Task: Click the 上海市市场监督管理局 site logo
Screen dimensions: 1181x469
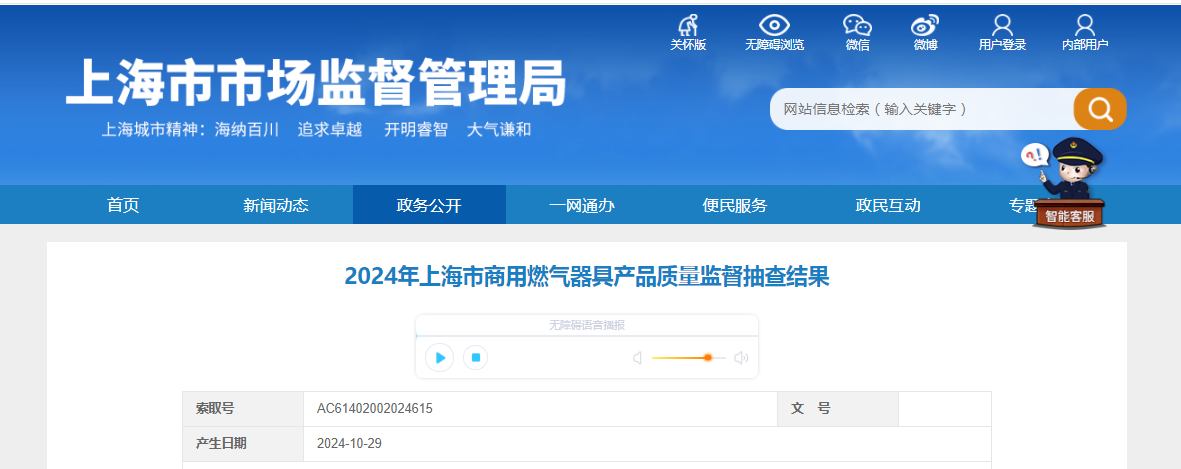Action: pyautogui.click(x=316, y=83)
